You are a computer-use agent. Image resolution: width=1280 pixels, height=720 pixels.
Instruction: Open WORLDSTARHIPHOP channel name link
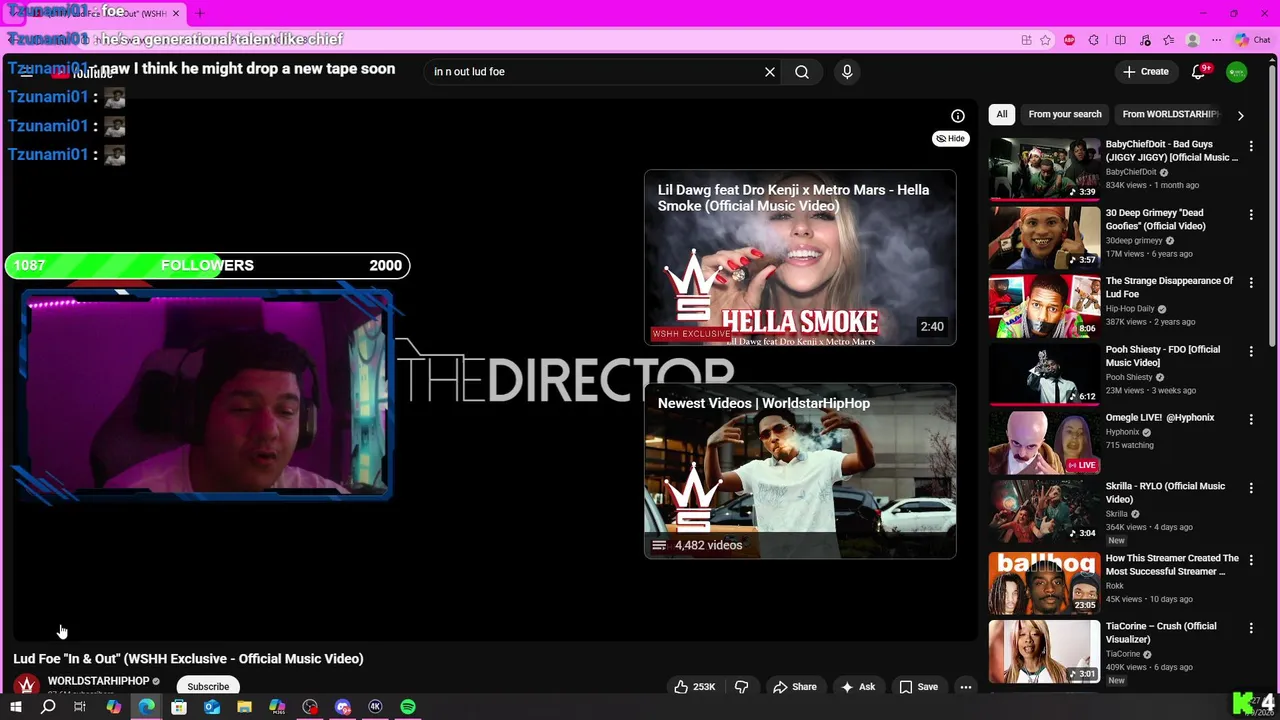[98, 681]
